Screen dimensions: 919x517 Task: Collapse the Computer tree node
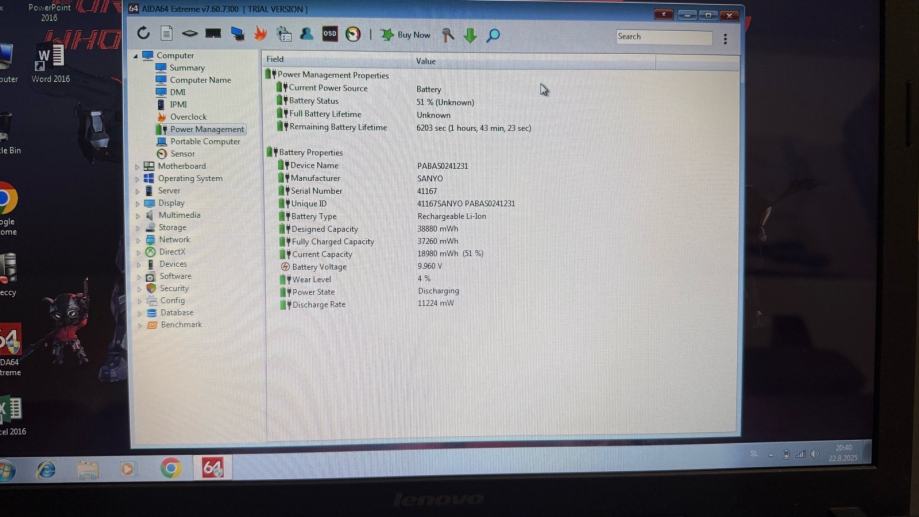[x=136, y=56]
